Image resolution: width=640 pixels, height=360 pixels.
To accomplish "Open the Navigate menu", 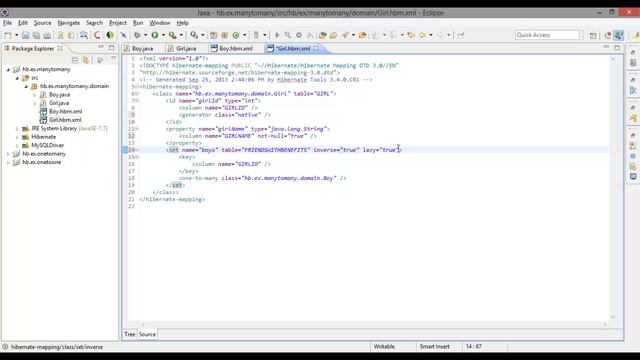I will pos(69,23).
